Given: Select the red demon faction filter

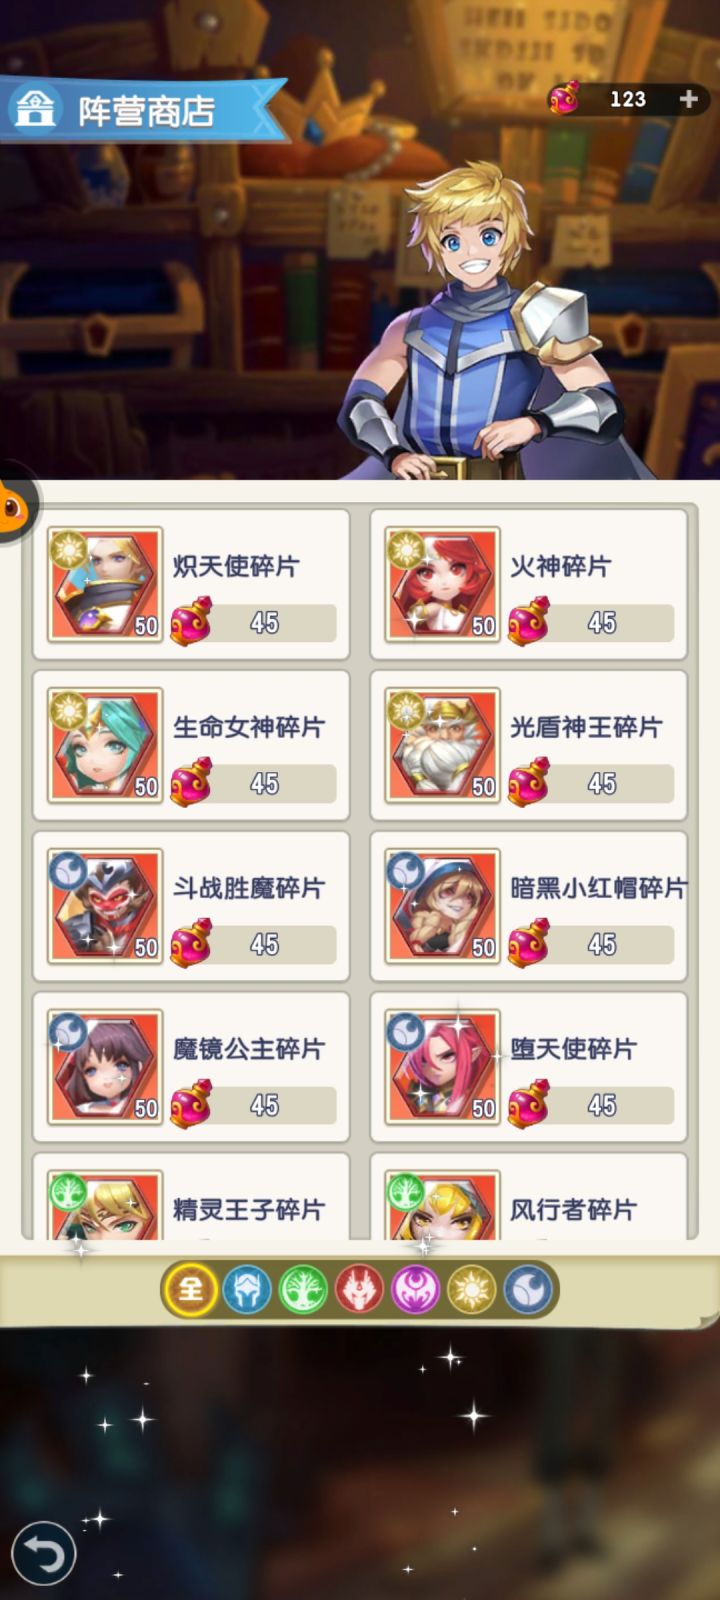Looking at the screenshot, I should tap(359, 1290).
